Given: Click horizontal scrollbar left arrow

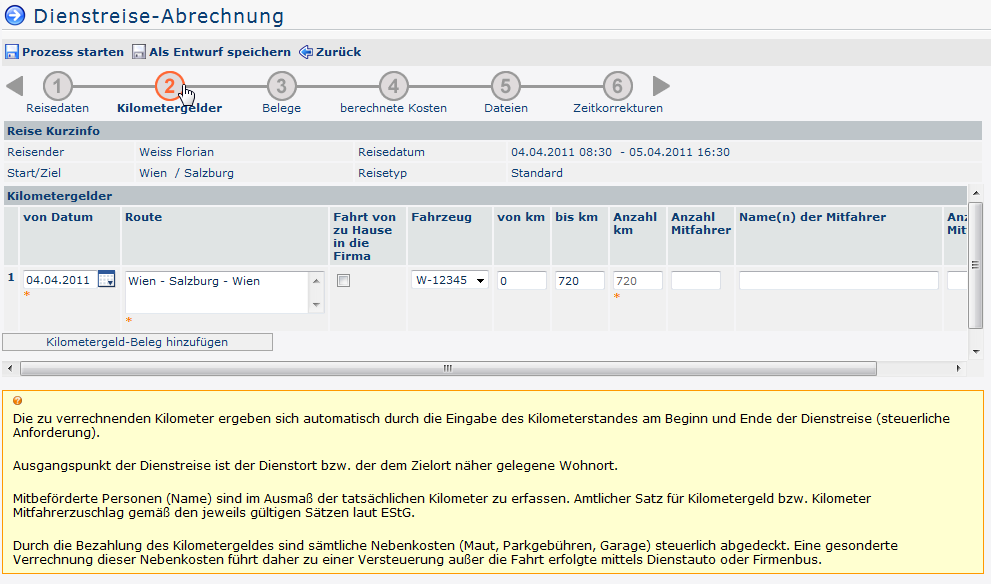Looking at the screenshot, I should click(x=9, y=368).
